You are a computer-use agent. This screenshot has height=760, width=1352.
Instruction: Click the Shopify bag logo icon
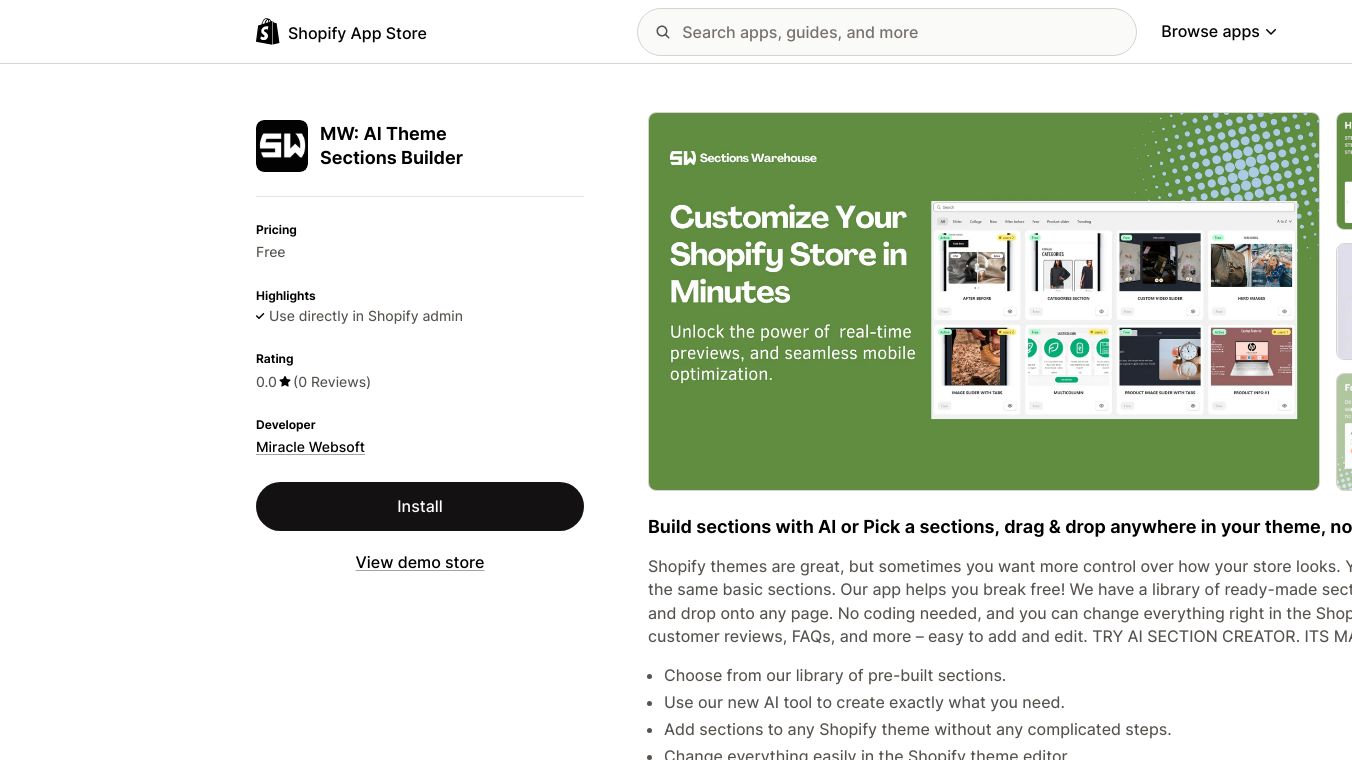[x=267, y=32]
